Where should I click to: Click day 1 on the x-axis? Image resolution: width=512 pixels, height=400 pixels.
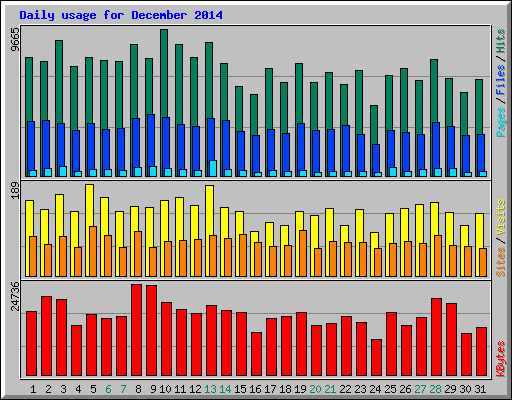33,389
